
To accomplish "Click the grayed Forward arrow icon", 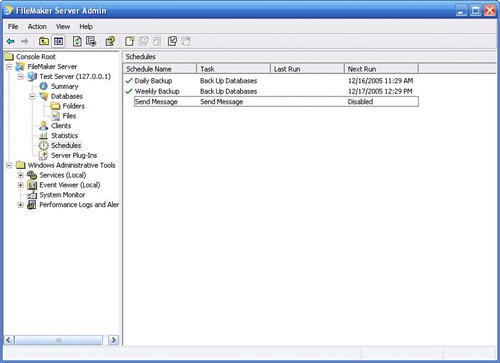I will click(x=24, y=41).
